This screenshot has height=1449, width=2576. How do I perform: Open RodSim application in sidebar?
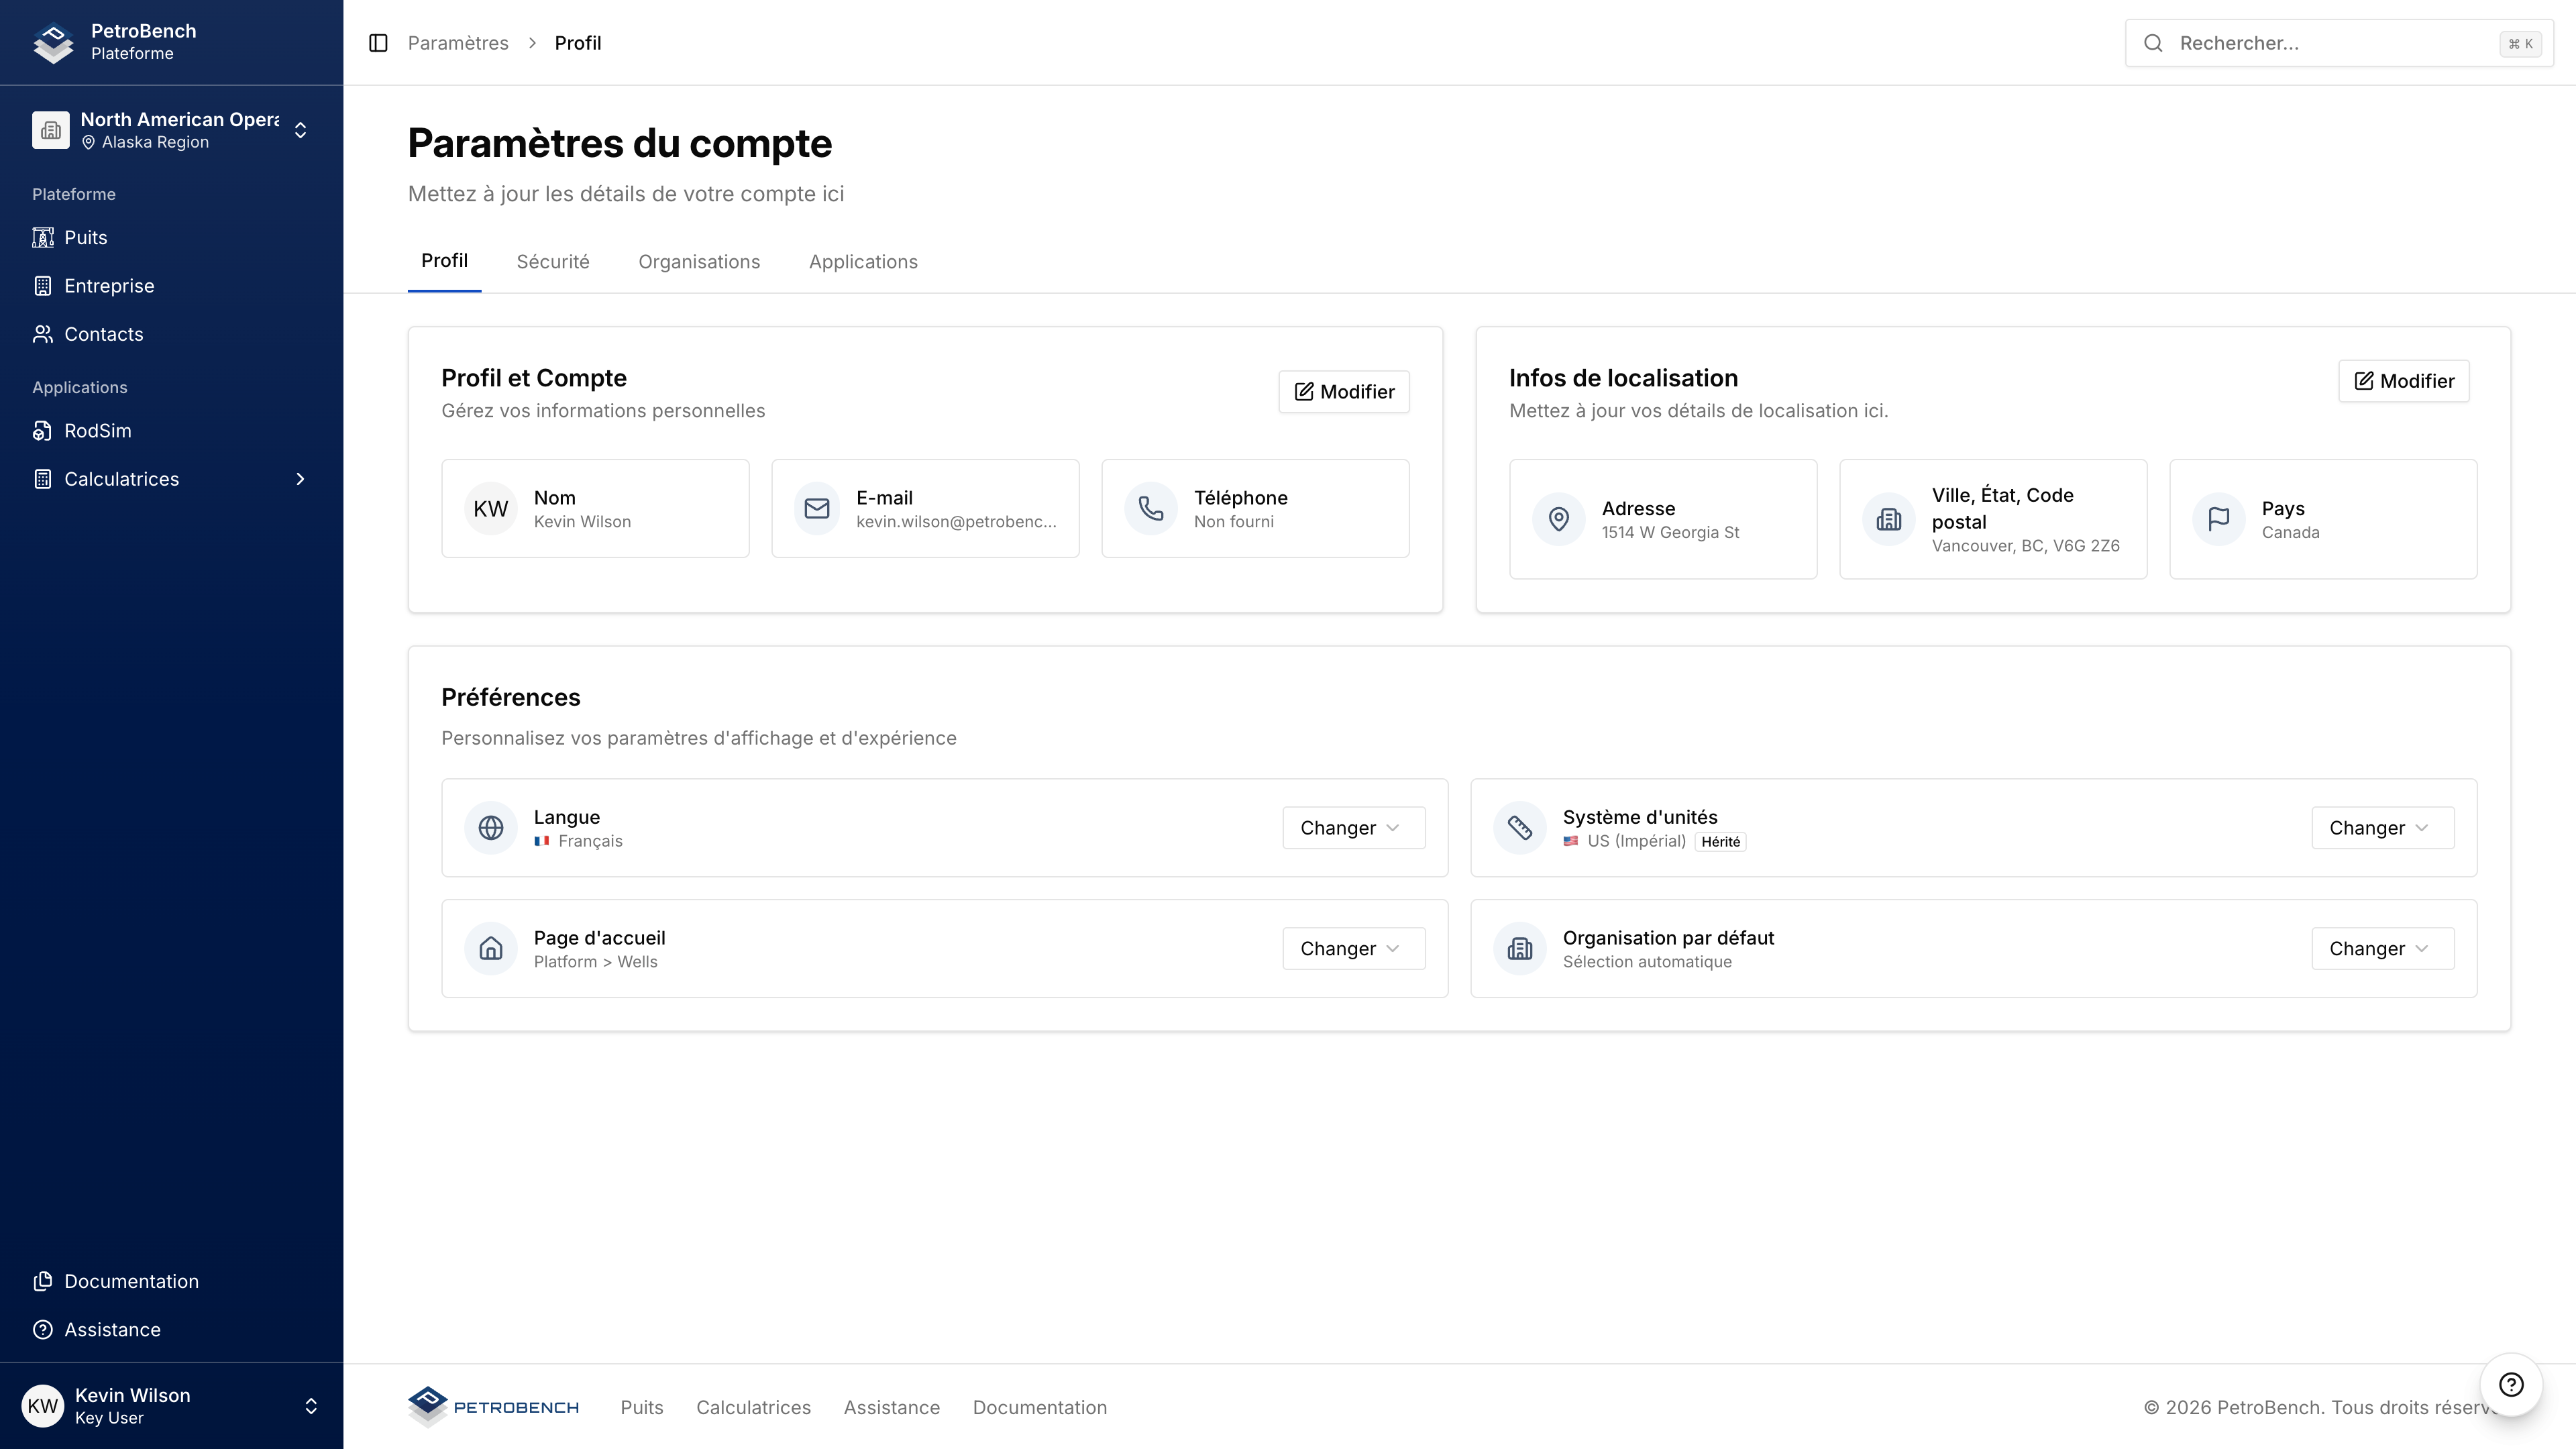point(97,431)
